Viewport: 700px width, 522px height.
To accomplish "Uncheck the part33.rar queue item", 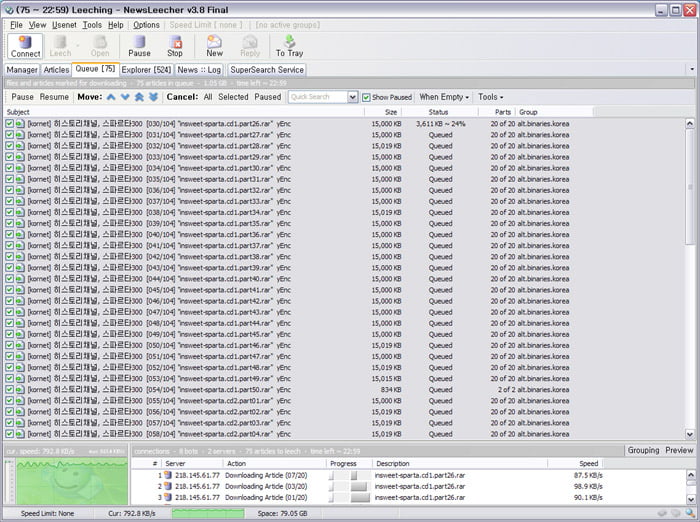I will tap(9, 201).
